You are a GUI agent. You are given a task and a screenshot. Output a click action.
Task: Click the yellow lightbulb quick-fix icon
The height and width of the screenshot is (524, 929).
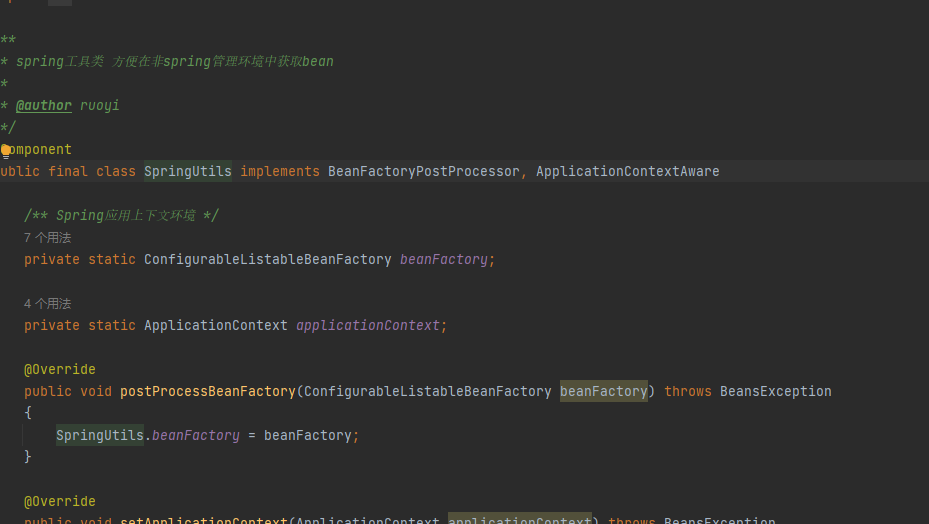click(5, 150)
